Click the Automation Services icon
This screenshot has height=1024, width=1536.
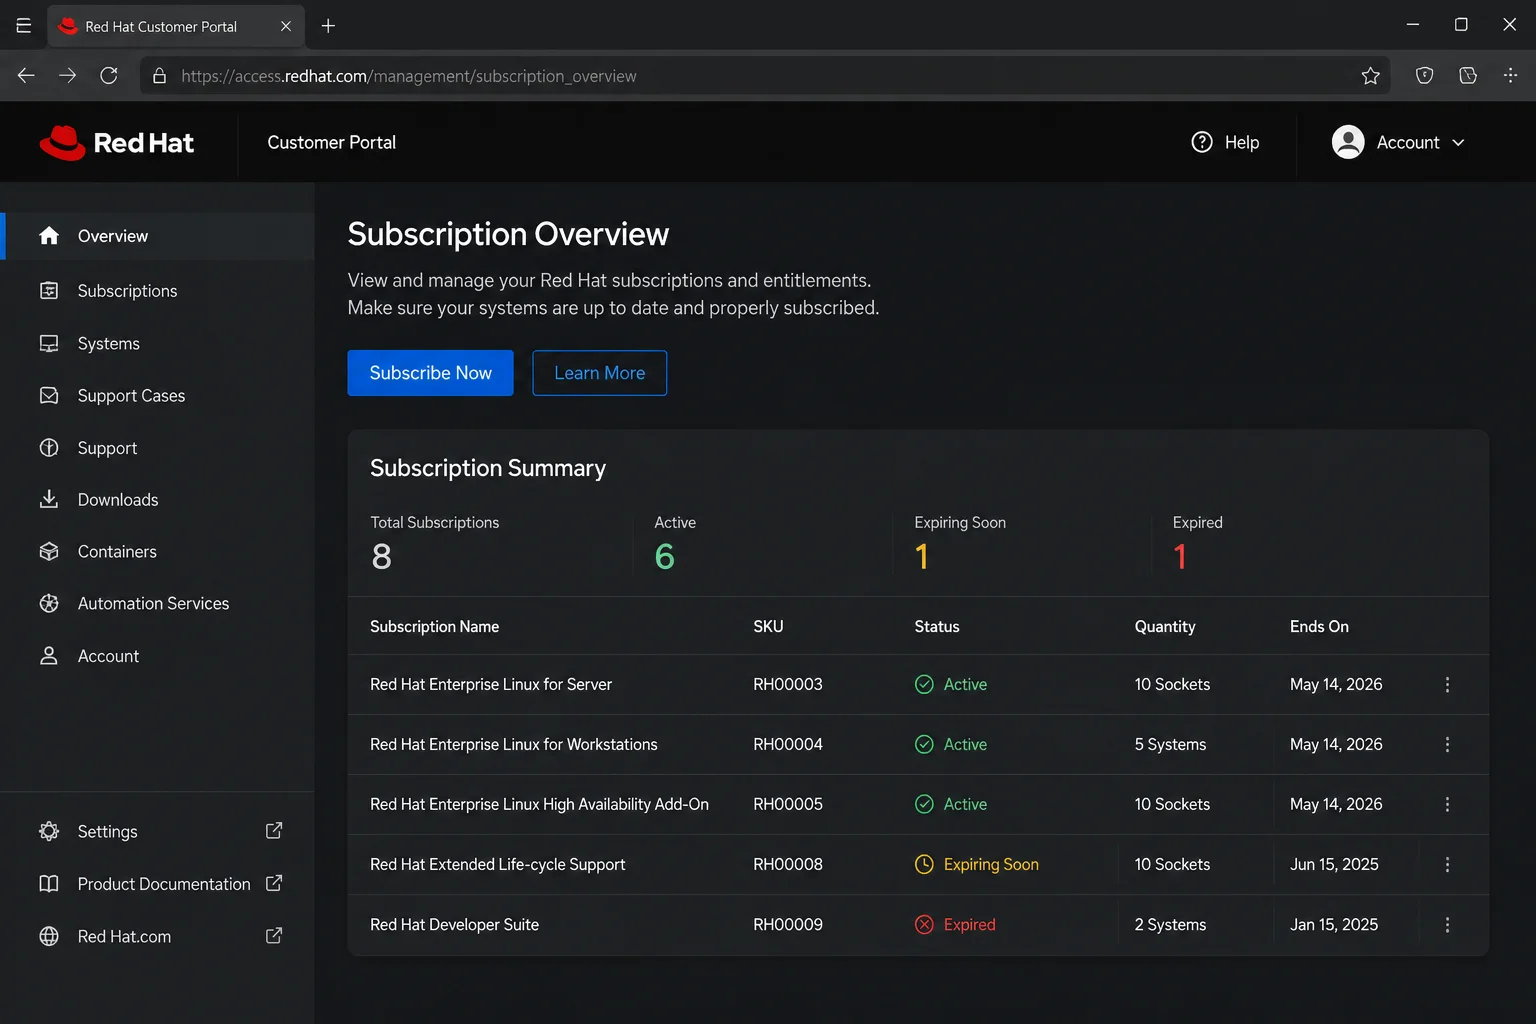click(48, 603)
